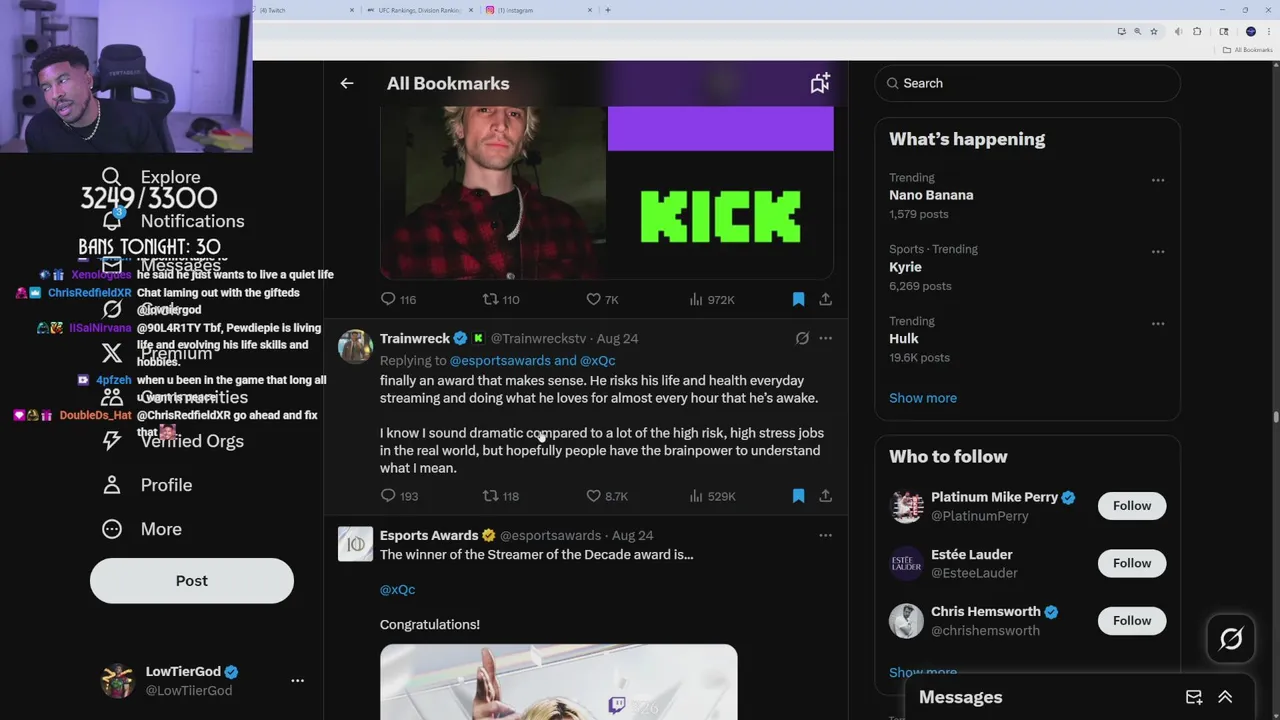
Task: Click Show more under What's happening
Action: (x=923, y=398)
